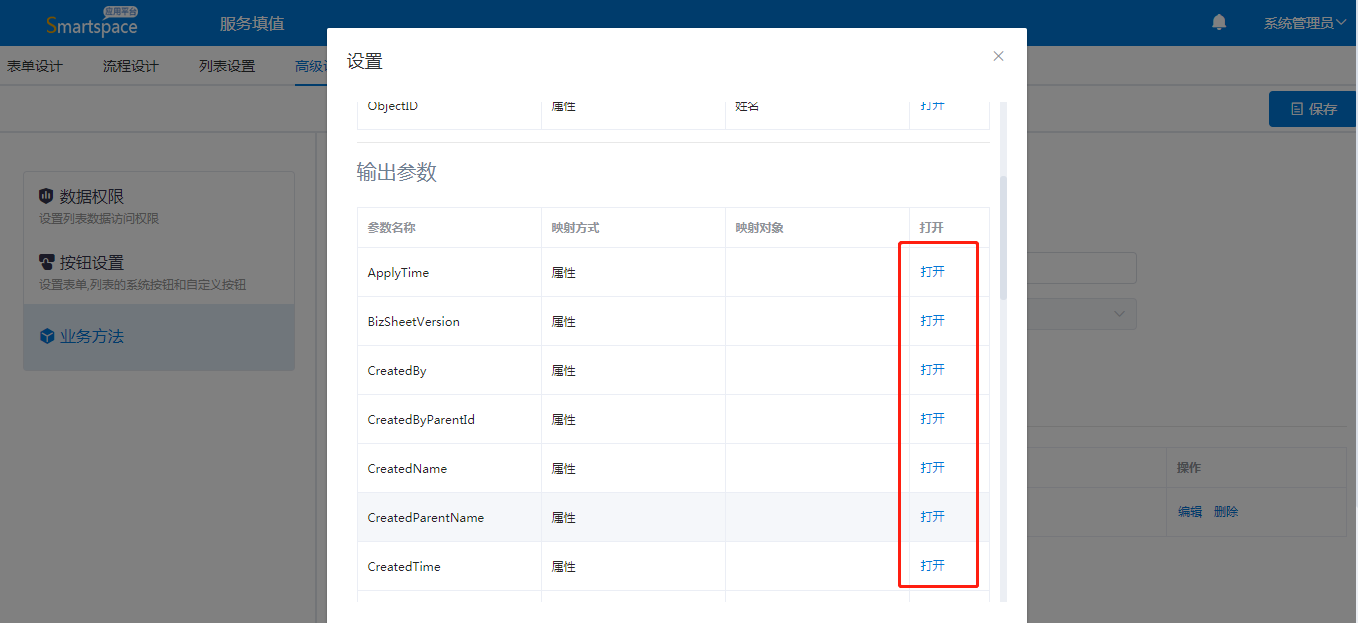Click the Smartspace logo
Image resolution: width=1358 pixels, height=623 pixels.
92,22
